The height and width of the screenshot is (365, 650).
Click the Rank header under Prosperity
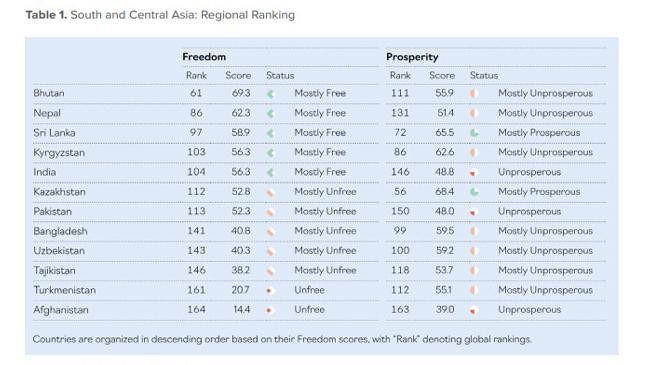pyautogui.click(x=400, y=75)
